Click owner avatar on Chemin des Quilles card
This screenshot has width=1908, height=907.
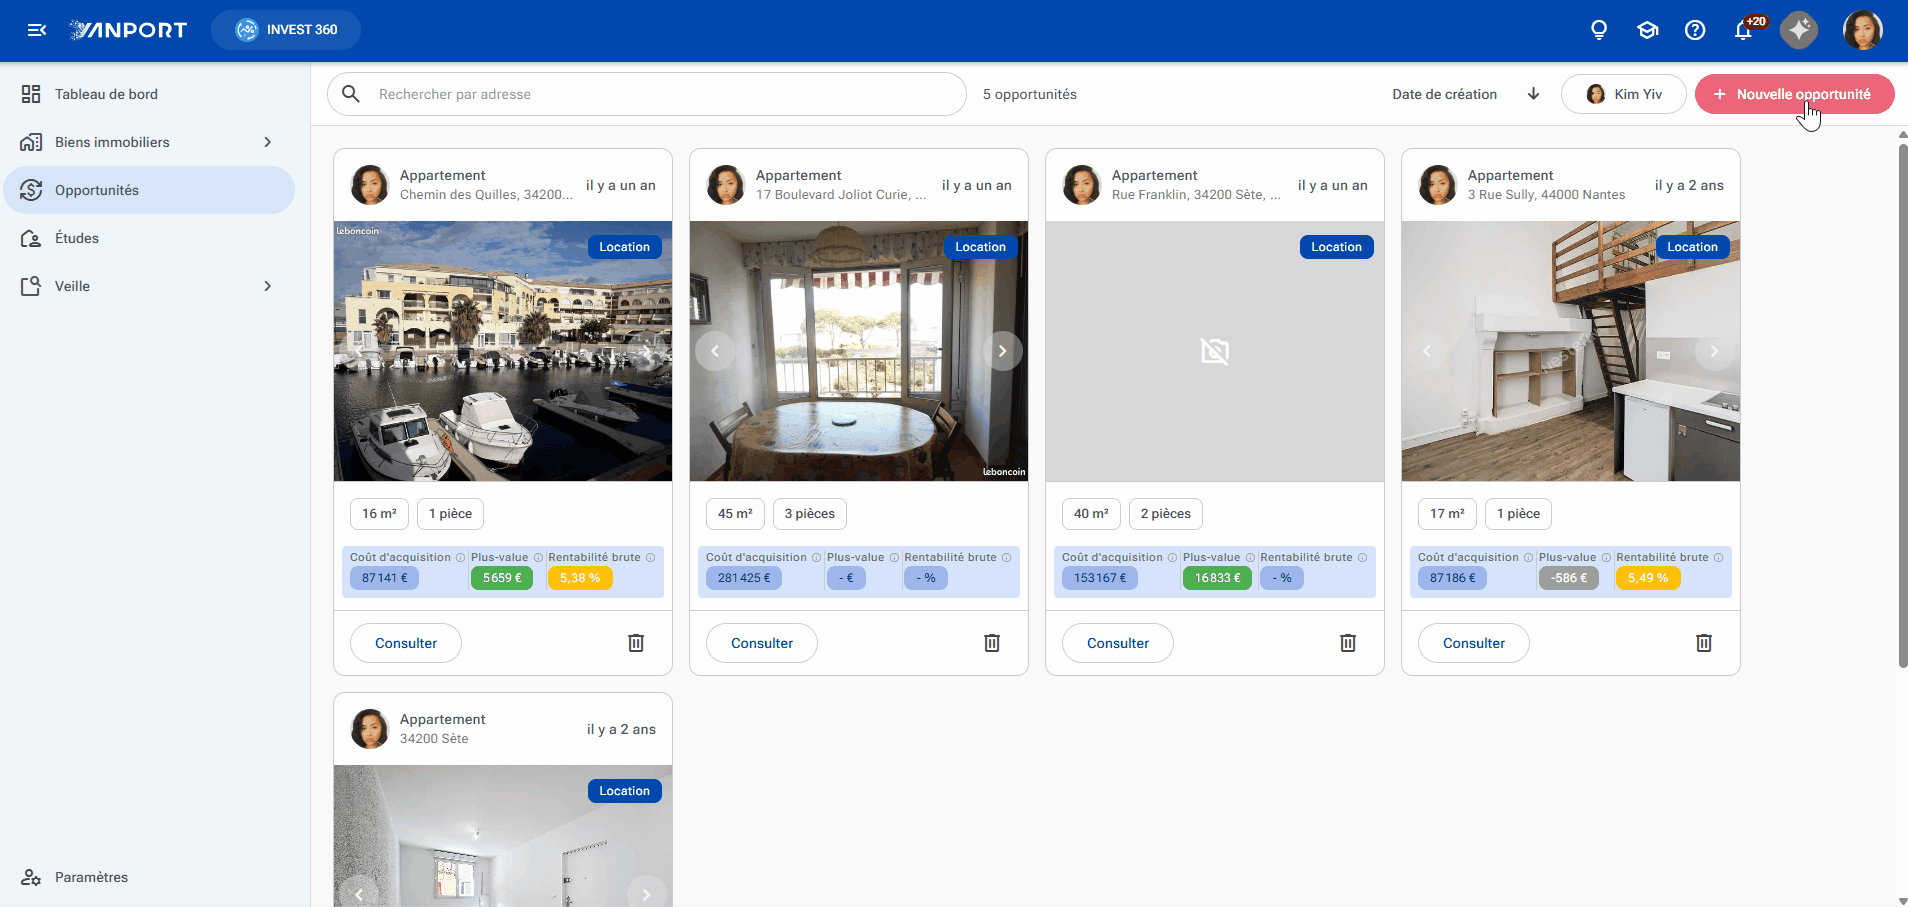click(370, 185)
